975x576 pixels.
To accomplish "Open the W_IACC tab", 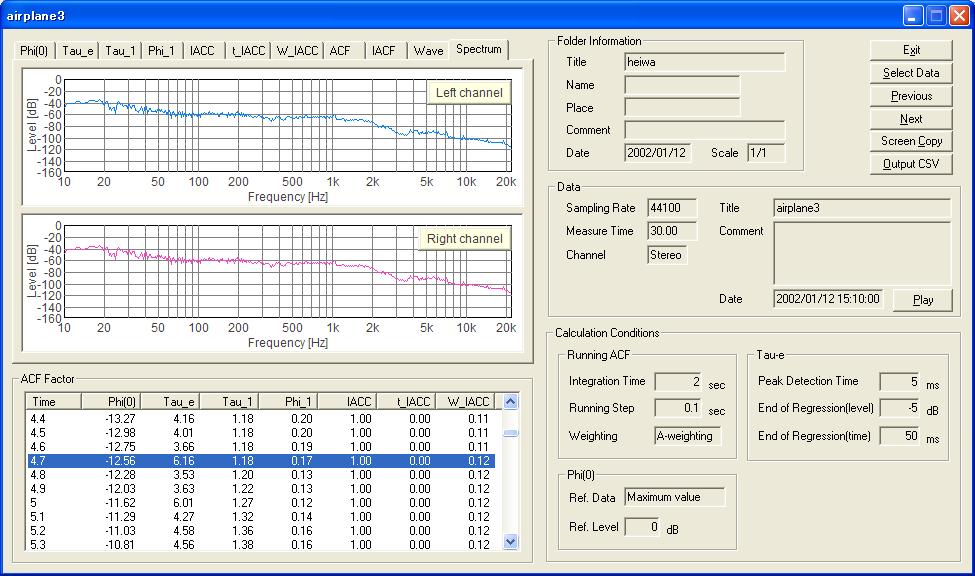I will coord(297,51).
